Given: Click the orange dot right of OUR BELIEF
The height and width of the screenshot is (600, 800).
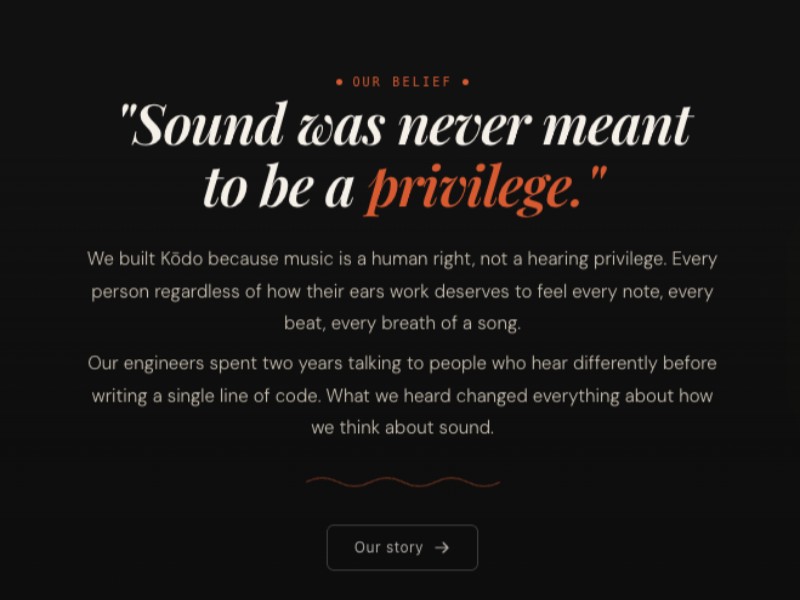Looking at the screenshot, I should tap(465, 82).
